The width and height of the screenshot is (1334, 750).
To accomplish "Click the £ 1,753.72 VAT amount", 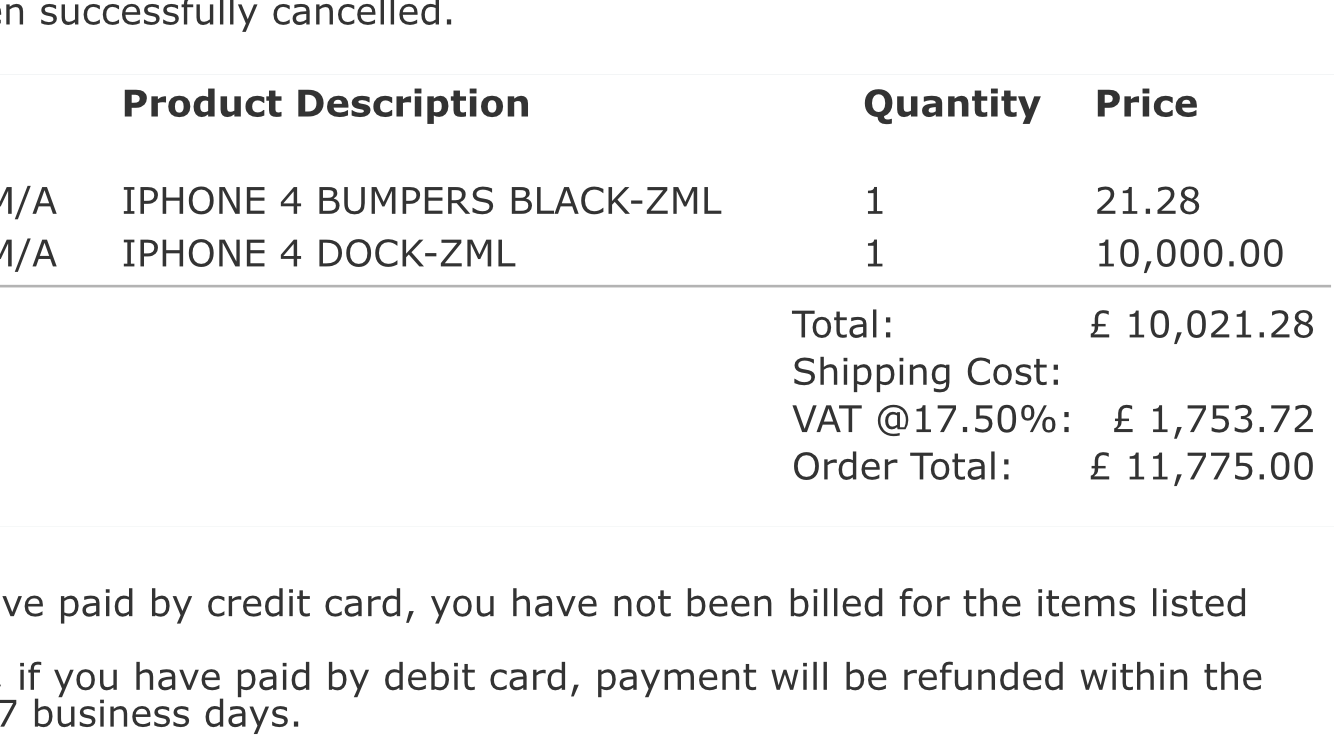I will tap(1213, 421).
